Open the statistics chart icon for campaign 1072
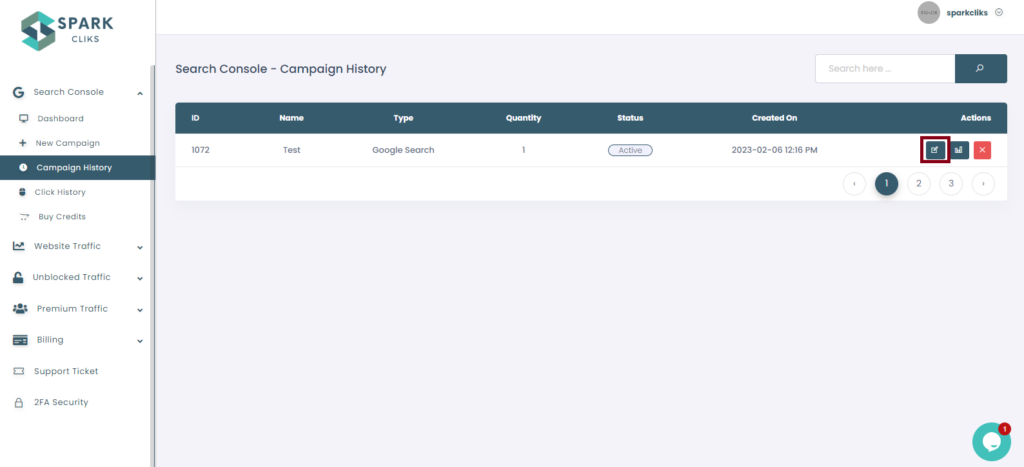The height and width of the screenshot is (467, 1024). coord(959,150)
